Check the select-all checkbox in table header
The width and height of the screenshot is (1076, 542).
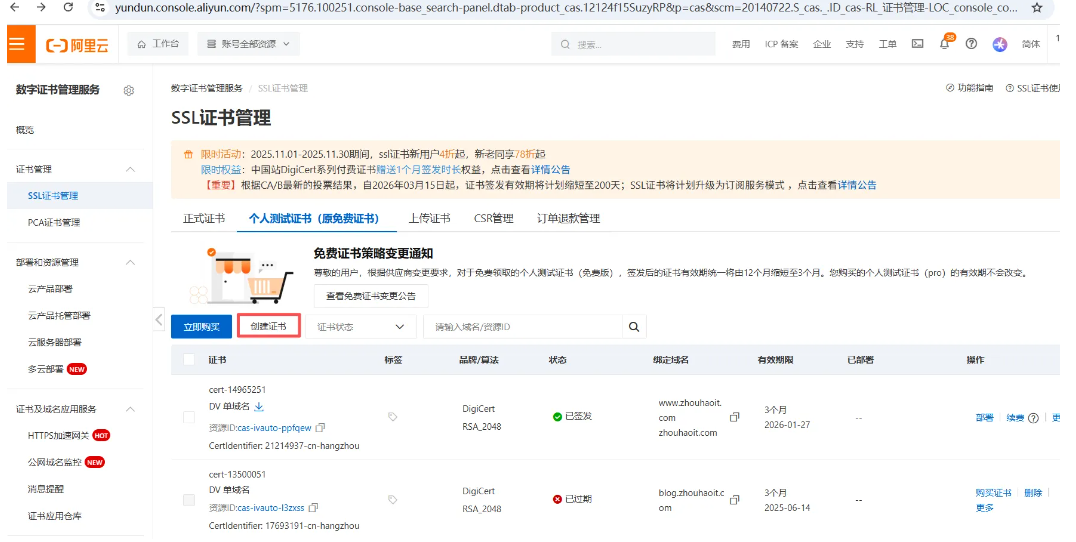pyautogui.click(x=190, y=360)
